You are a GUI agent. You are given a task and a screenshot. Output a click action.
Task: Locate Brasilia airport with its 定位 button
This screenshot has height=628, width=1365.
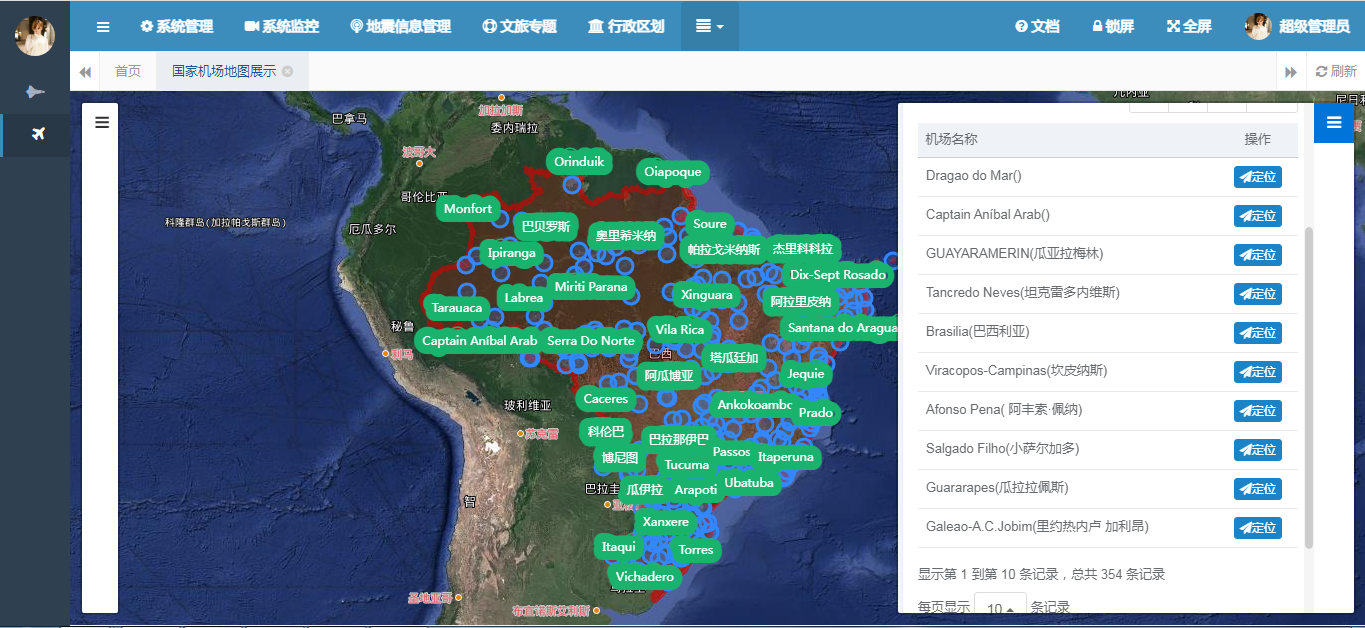point(1257,332)
